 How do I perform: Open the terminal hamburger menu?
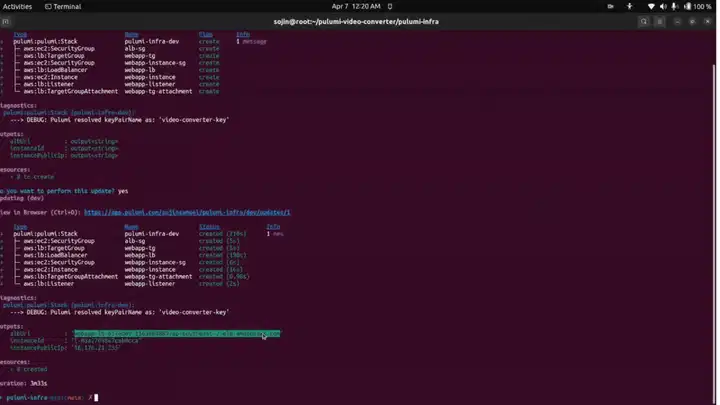click(660, 22)
